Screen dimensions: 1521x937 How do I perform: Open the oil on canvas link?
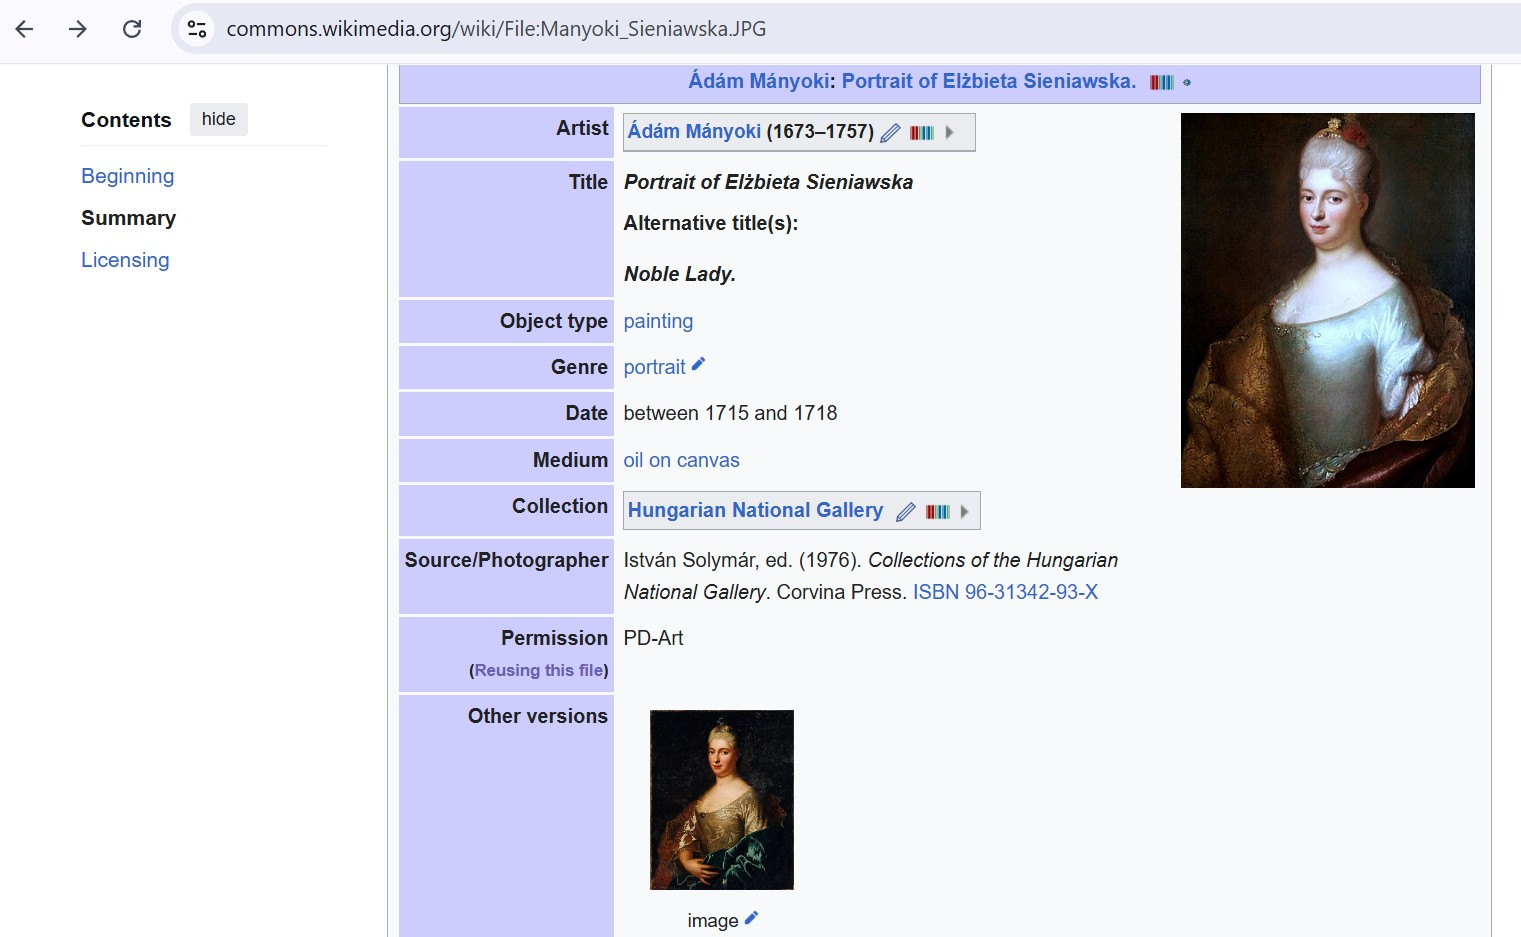coord(681,460)
